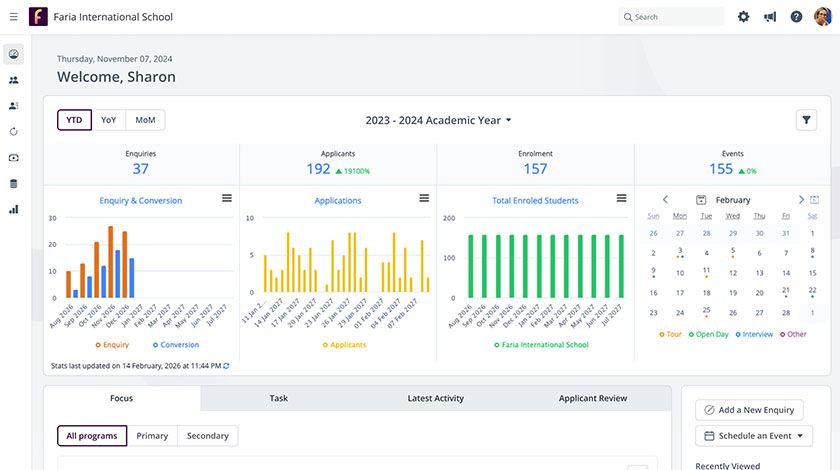
Task: Open the Applications chart menu
Action: tap(424, 198)
